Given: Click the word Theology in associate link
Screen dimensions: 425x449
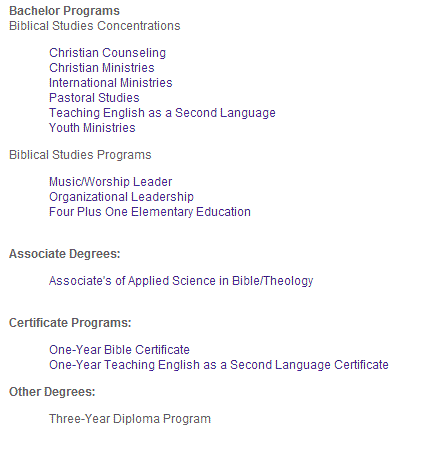Looking at the screenshot, I should pos(289,281).
